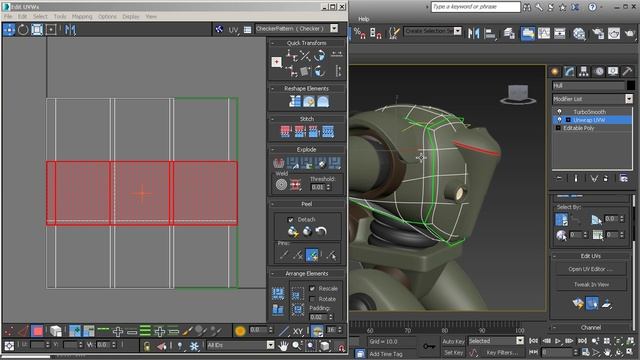Toggle soft selection orange circle button
Screen dimensions: 640x360
(240, 331)
